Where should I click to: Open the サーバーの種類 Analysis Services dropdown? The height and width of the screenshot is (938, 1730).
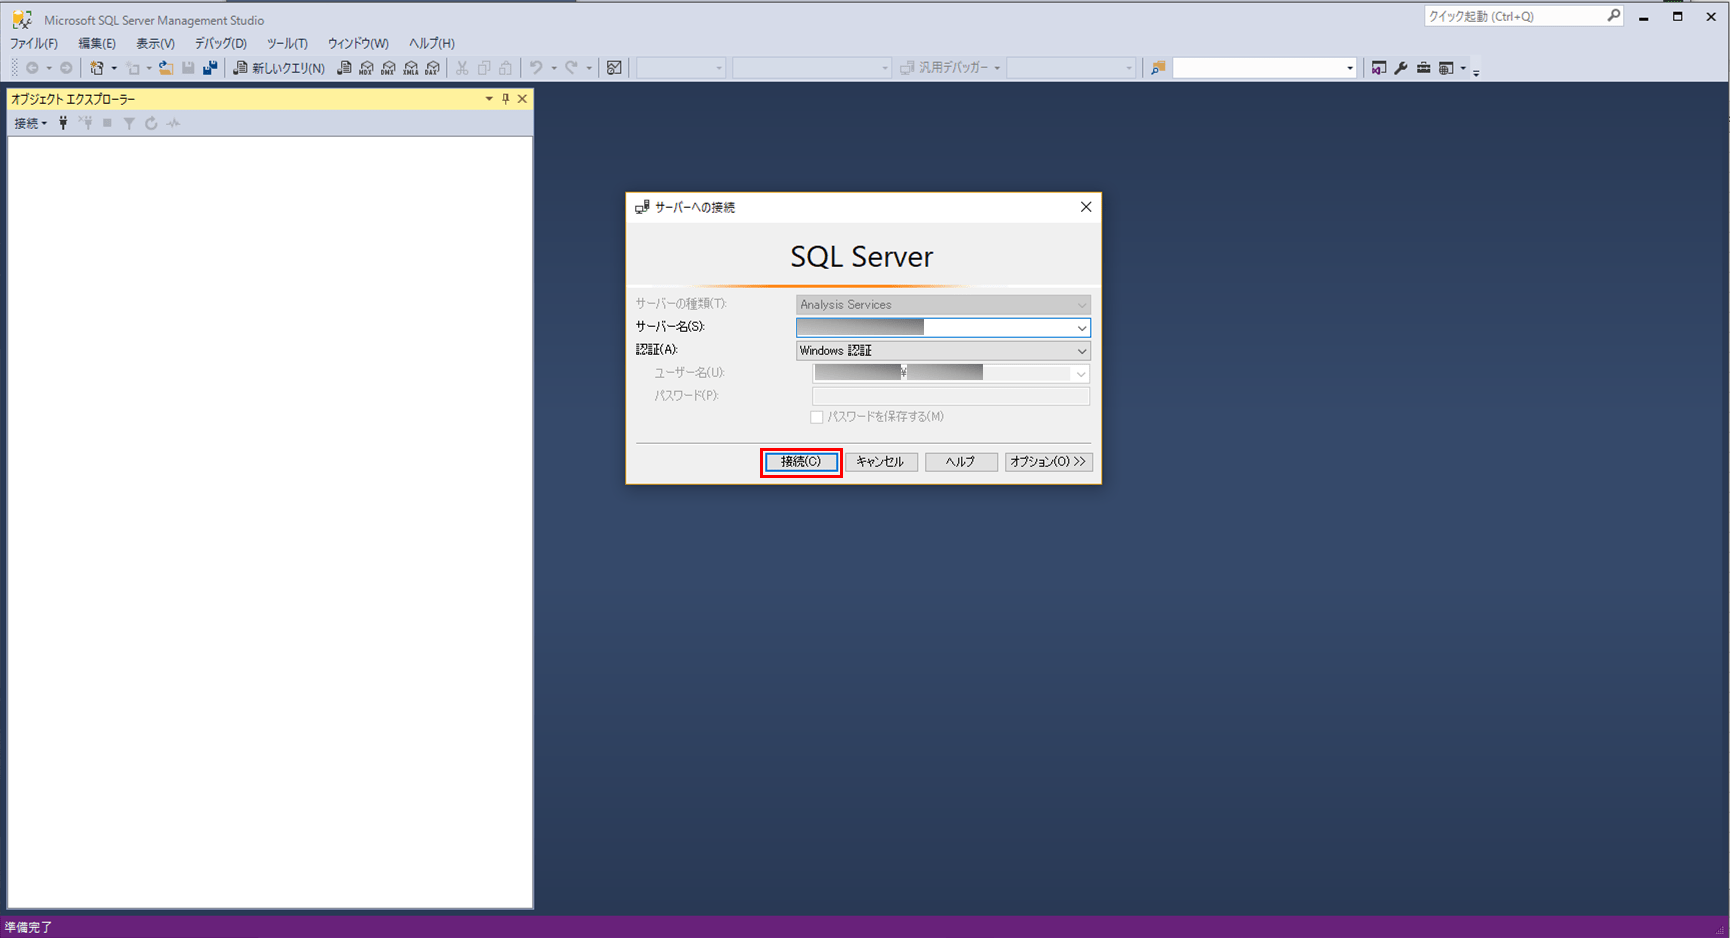[x=1081, y=305]
